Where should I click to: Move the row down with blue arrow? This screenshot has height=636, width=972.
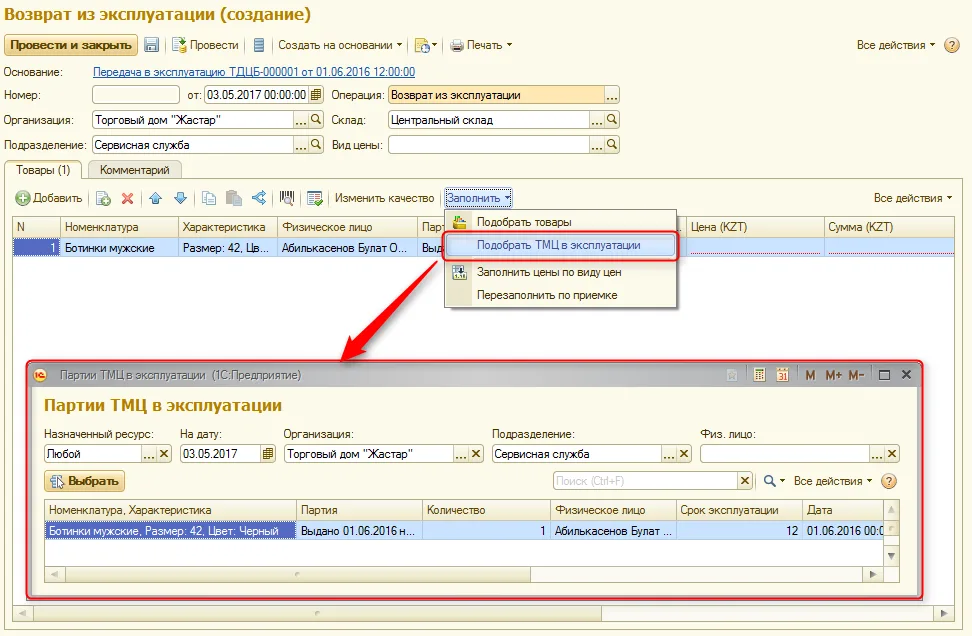(x=180, y=198)
